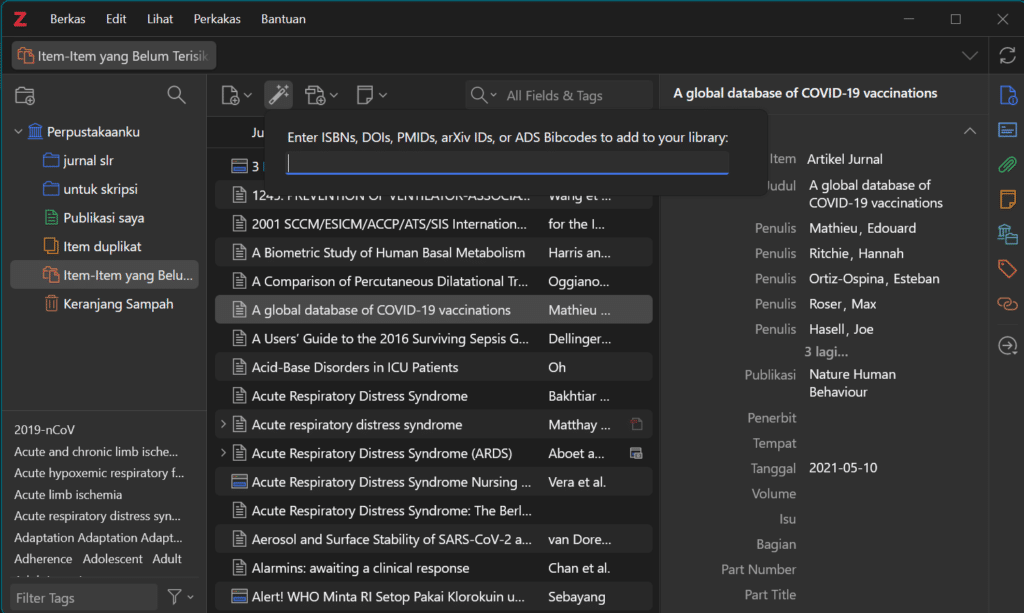Image resolution: width=1024 pixels, height=613 pixels.
Task: Create a new collection with folder icon
Action: pos(25,95)
